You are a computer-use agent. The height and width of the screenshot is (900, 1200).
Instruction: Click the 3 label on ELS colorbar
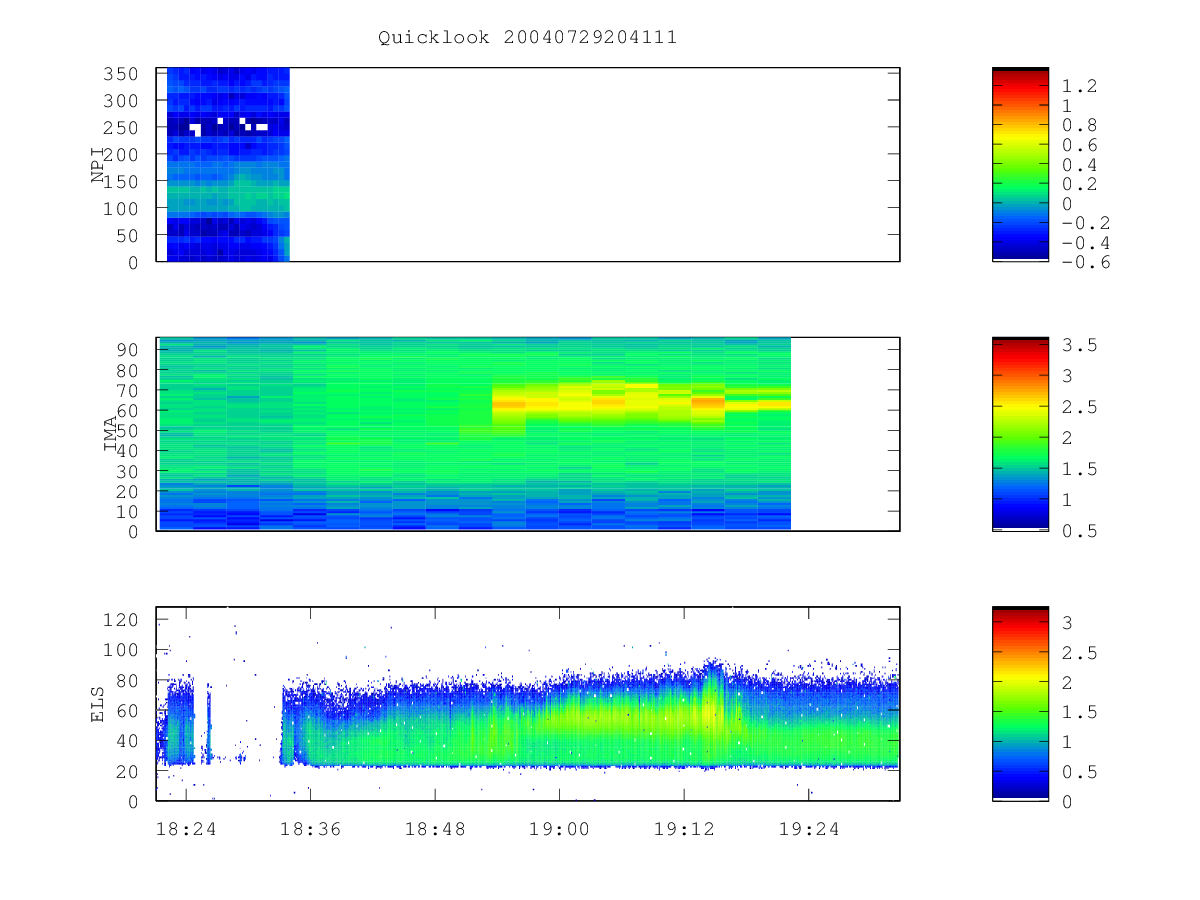1068,623
